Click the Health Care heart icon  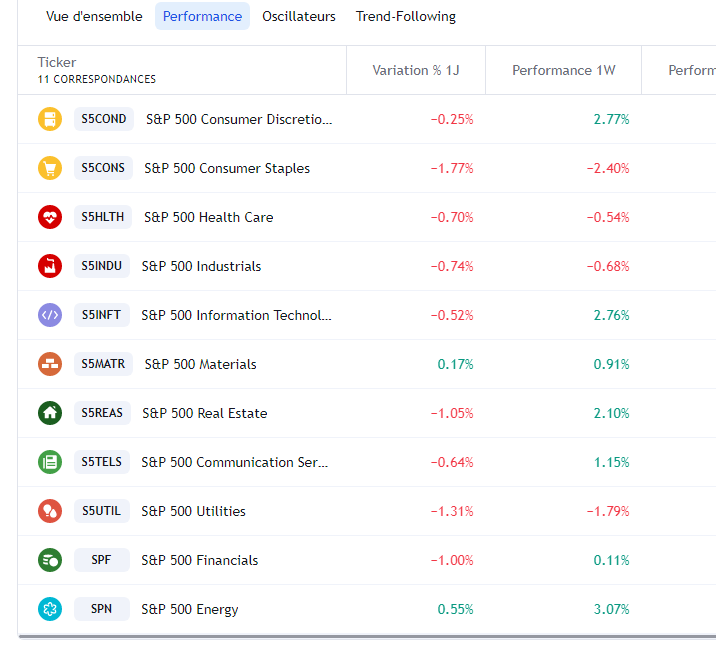[50, 217]
